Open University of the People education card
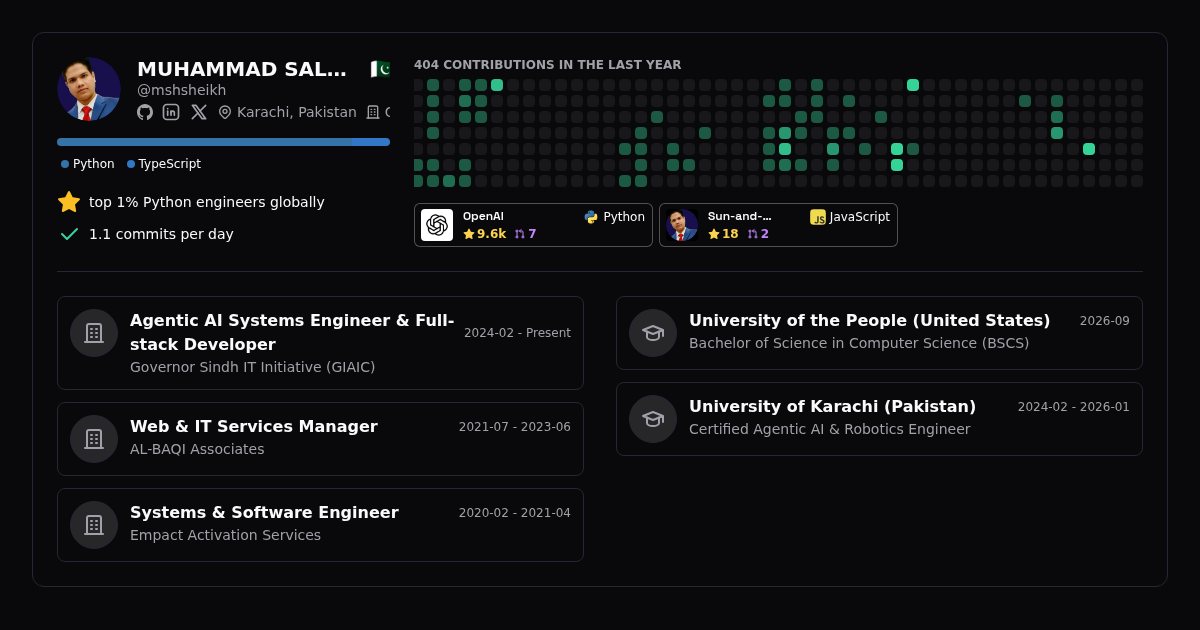 (879, 333)
